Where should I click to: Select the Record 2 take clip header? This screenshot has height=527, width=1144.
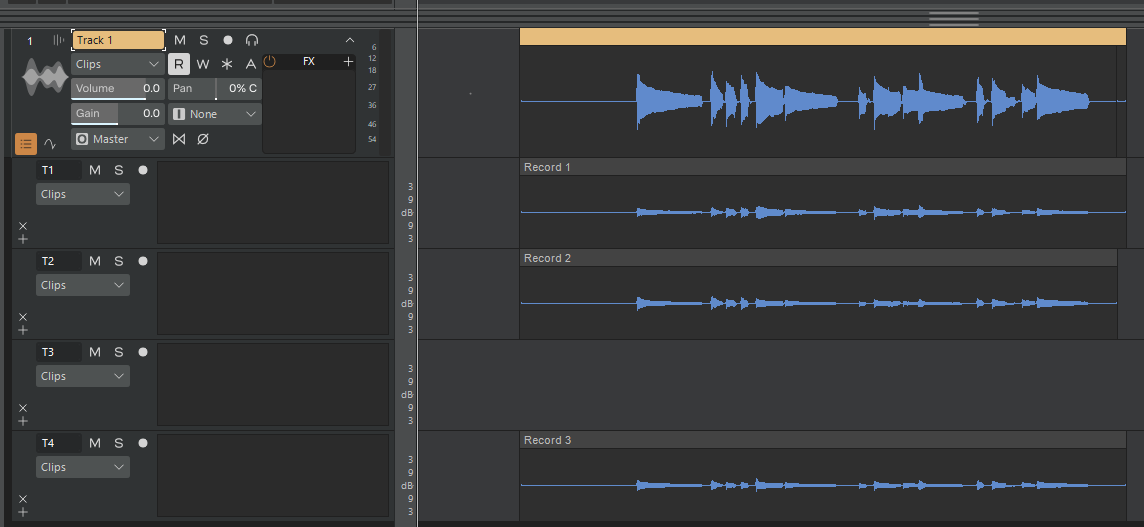click(x=818, y=258)
